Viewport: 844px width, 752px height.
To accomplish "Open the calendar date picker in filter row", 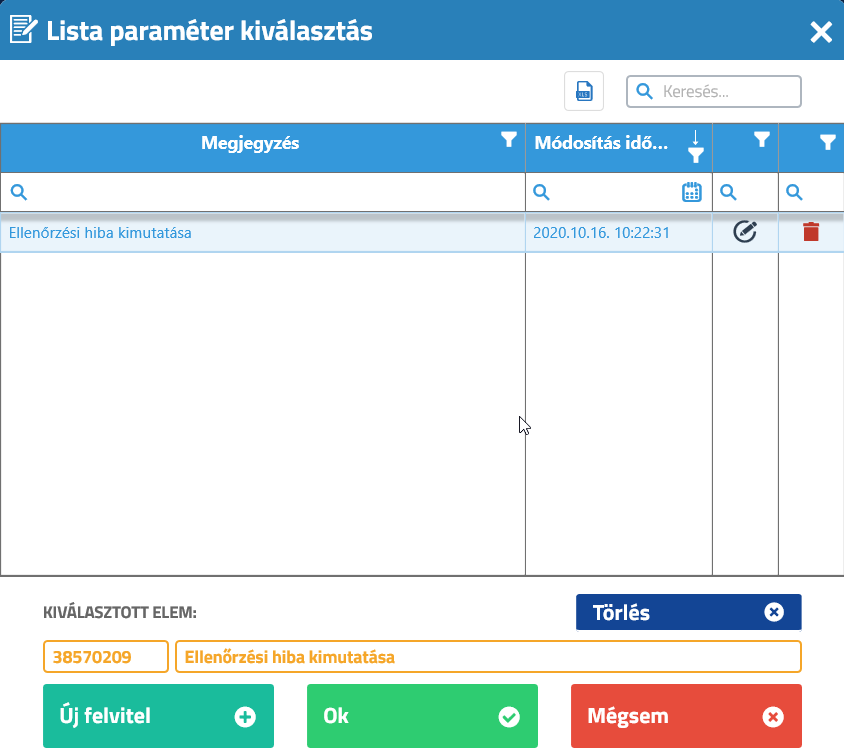I will pyautogui.click(x=692, y=192).
